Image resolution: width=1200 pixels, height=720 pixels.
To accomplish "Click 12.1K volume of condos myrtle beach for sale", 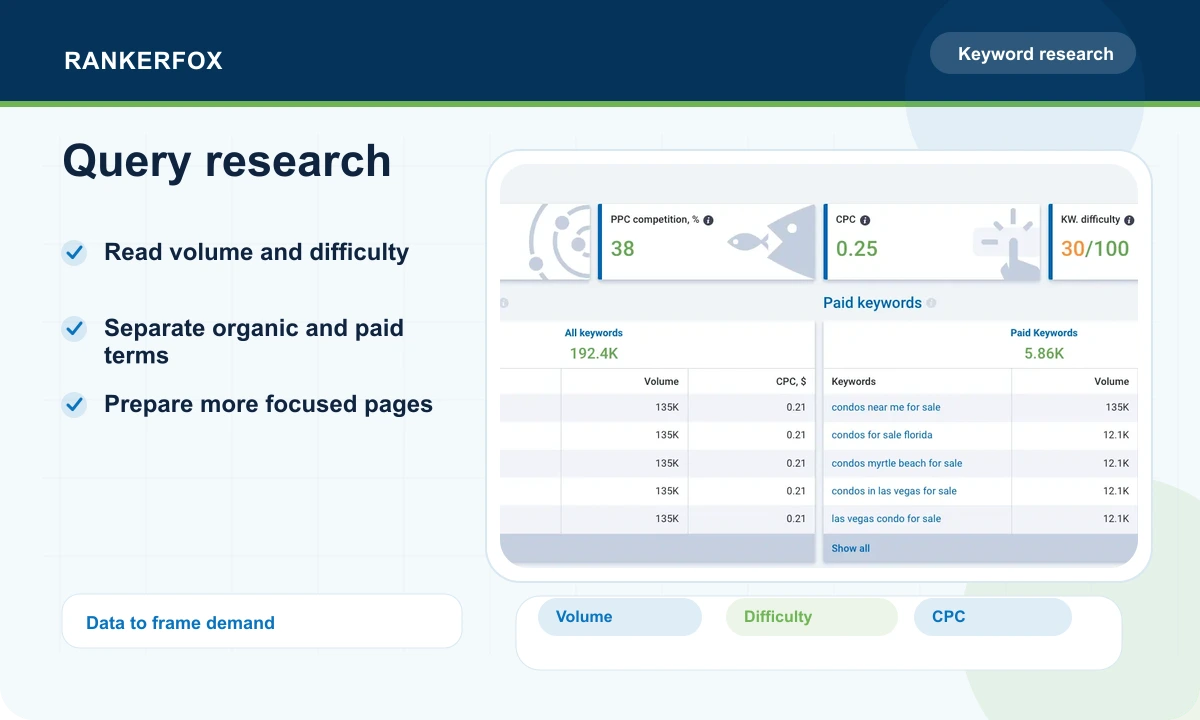I will pos(1116,463).
